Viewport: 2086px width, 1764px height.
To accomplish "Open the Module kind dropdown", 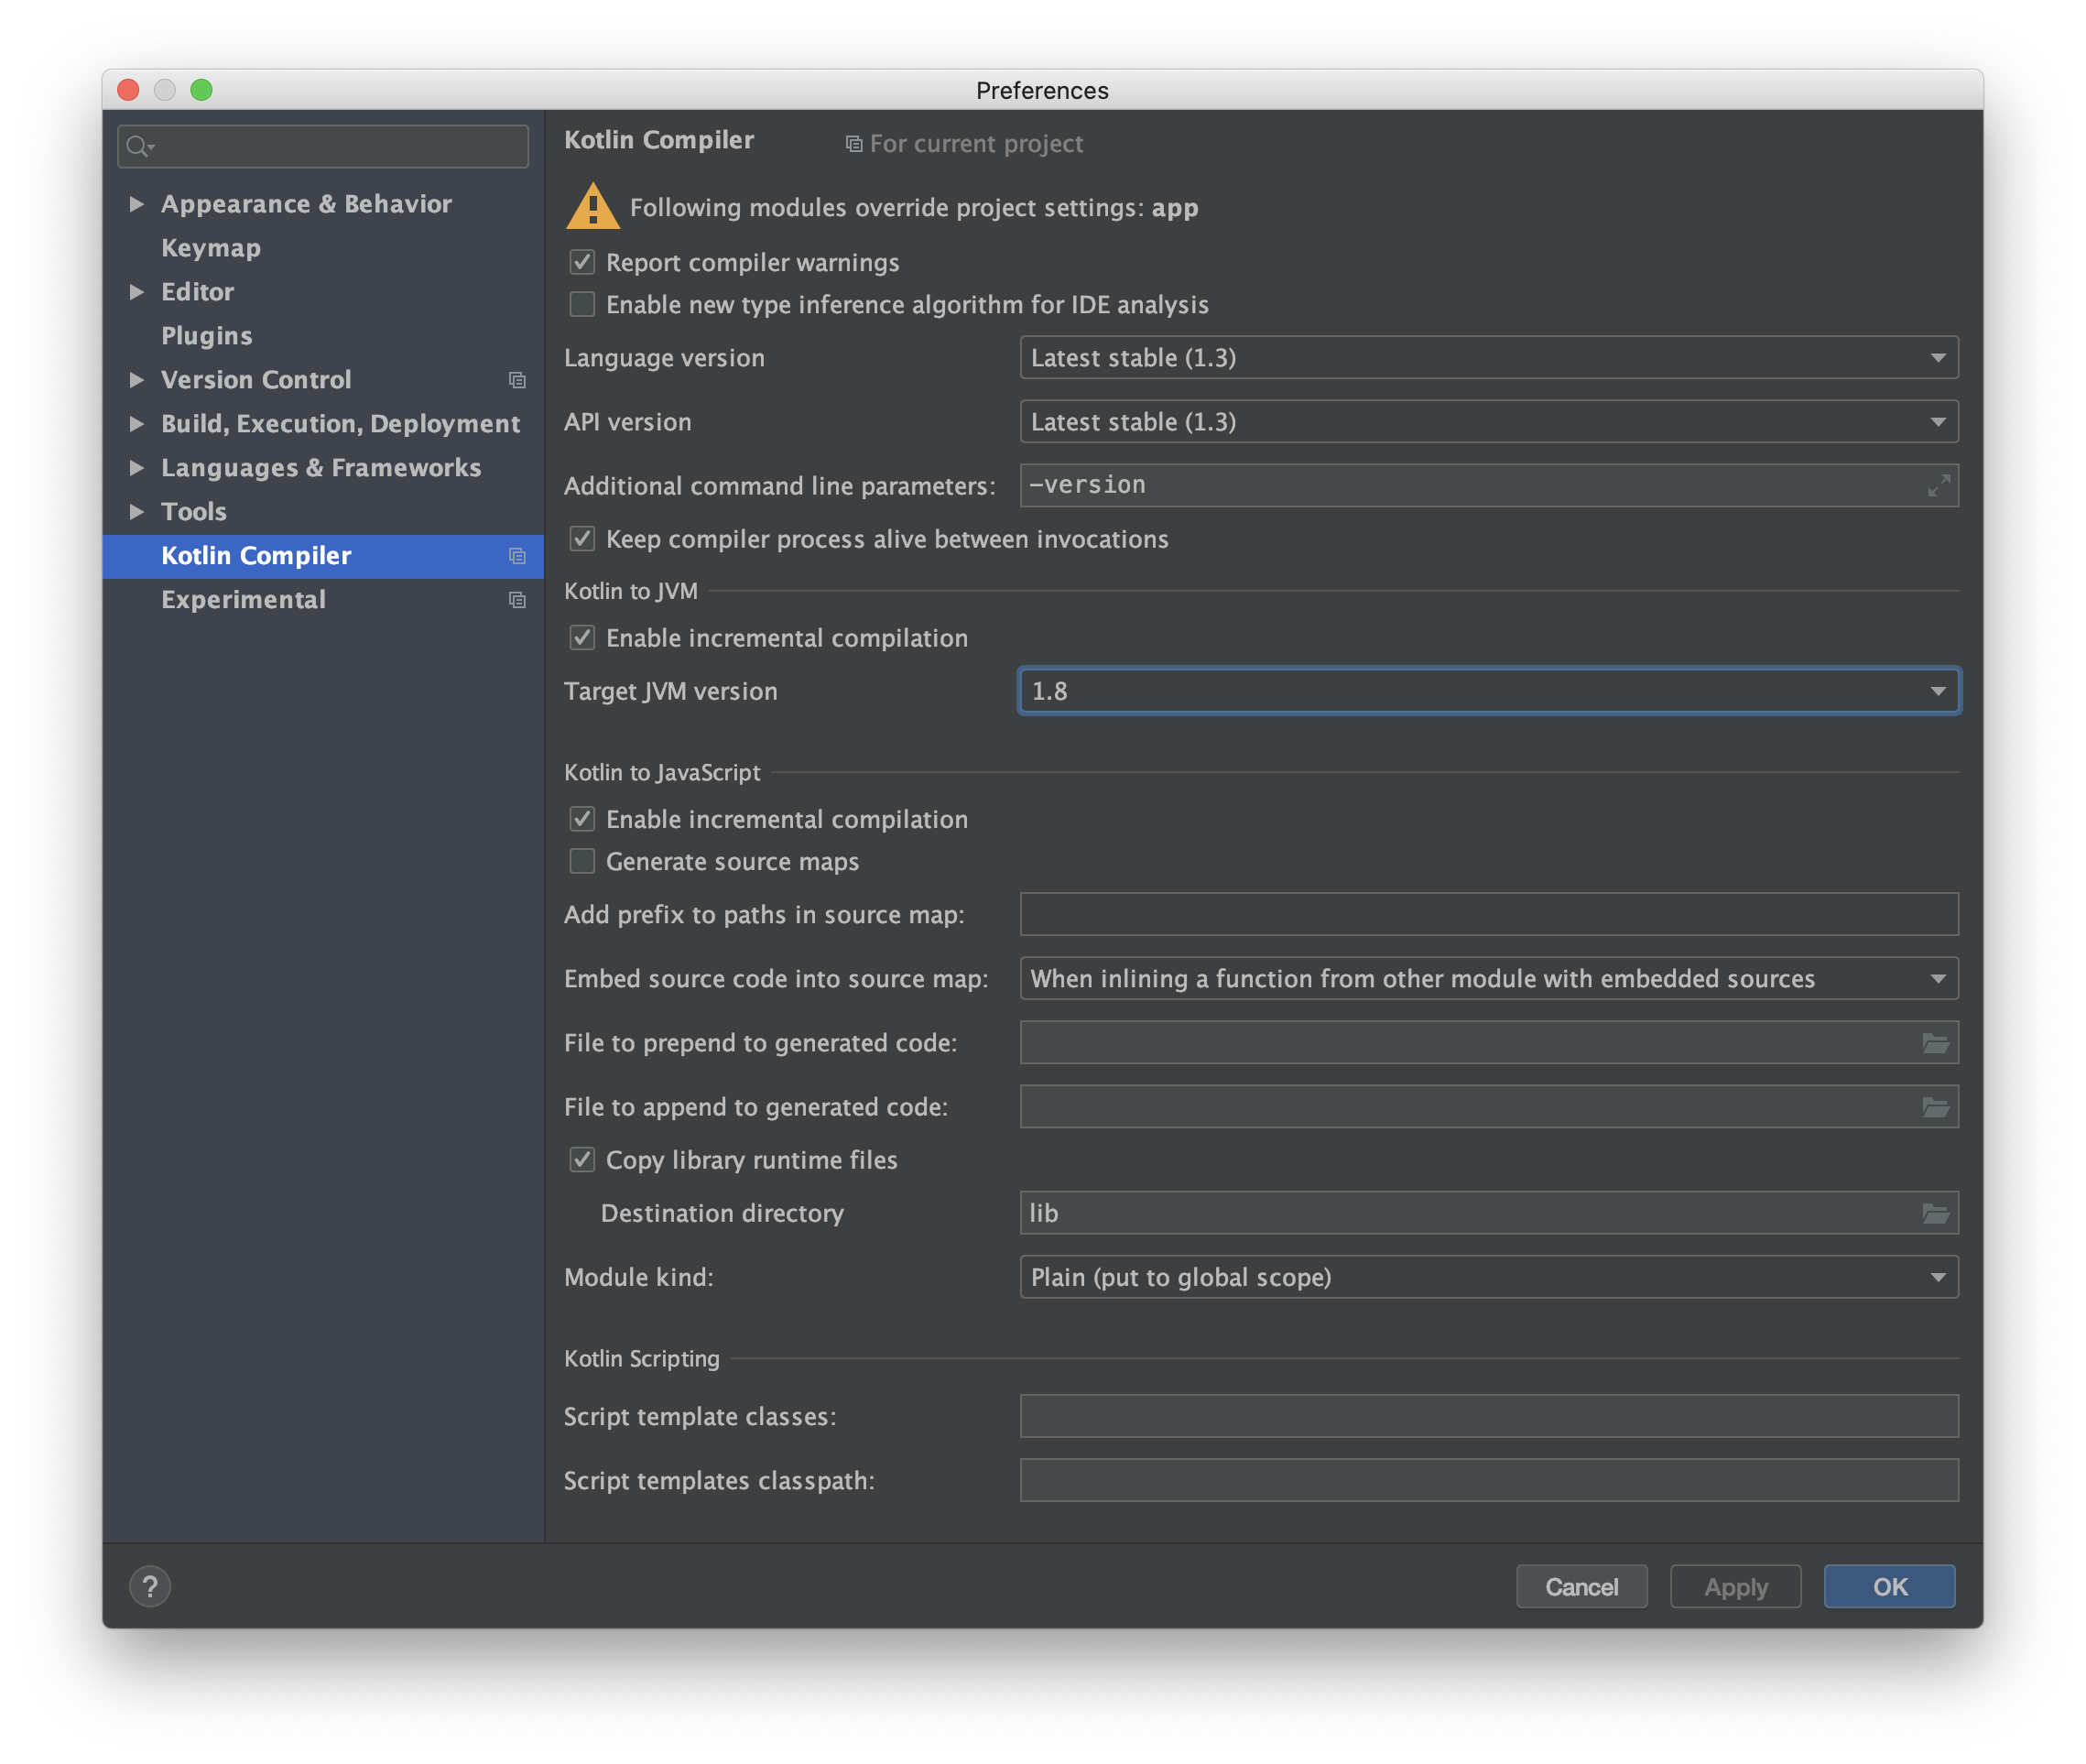I will pyautogui.click(x=1488, y=1277).
